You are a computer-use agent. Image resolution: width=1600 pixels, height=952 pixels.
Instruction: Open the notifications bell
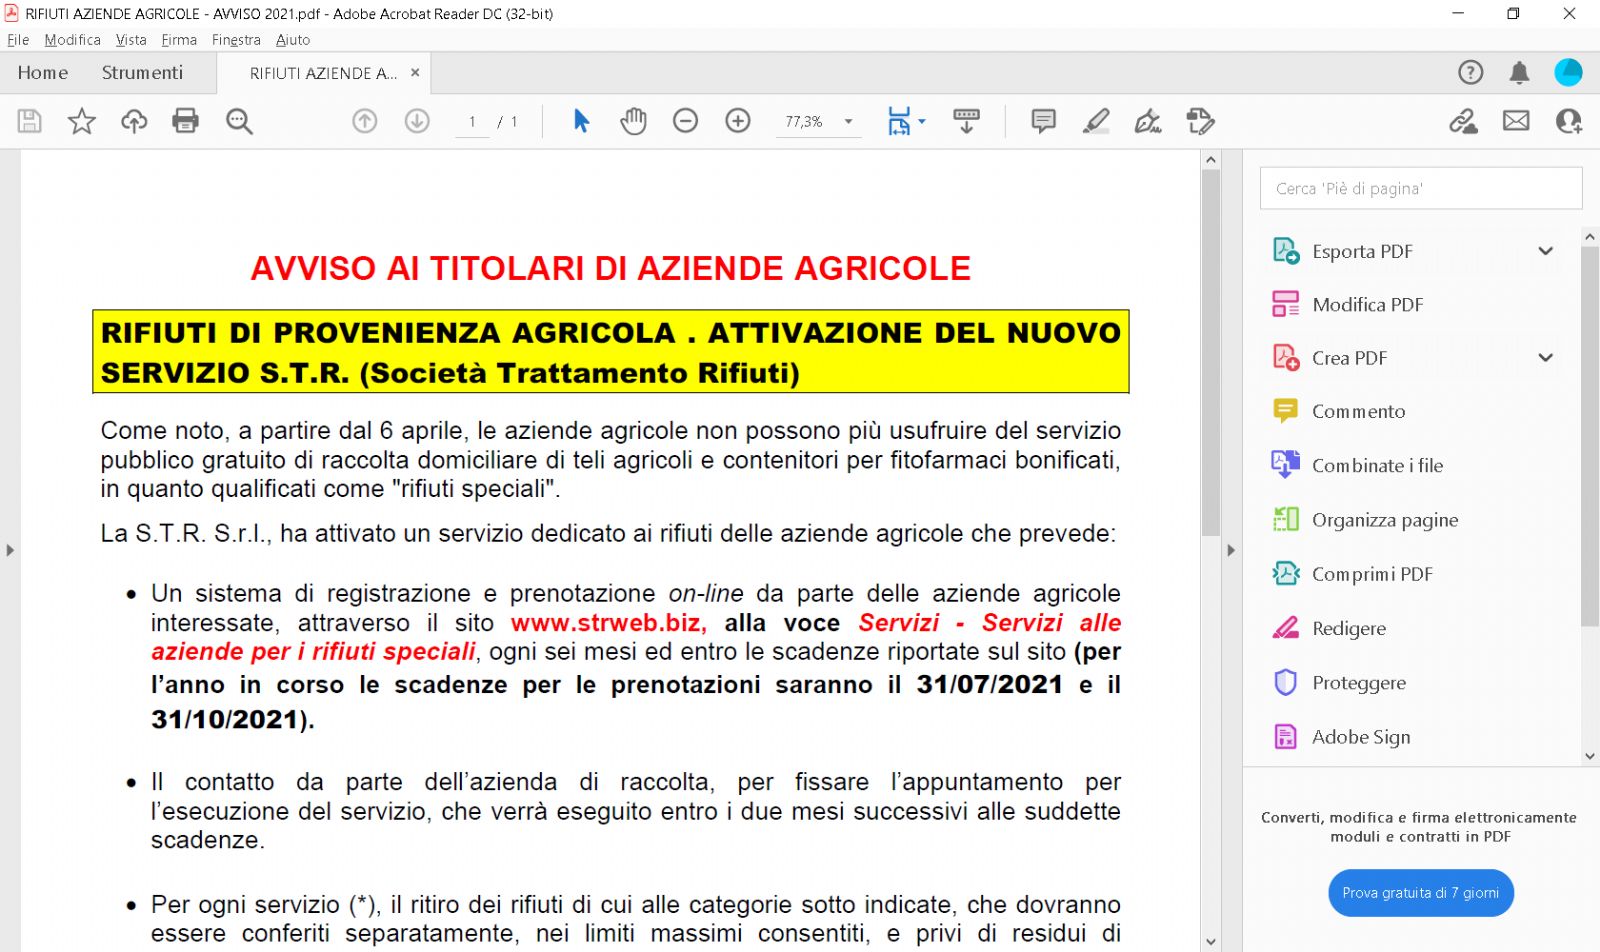[x=1519, y=72]
